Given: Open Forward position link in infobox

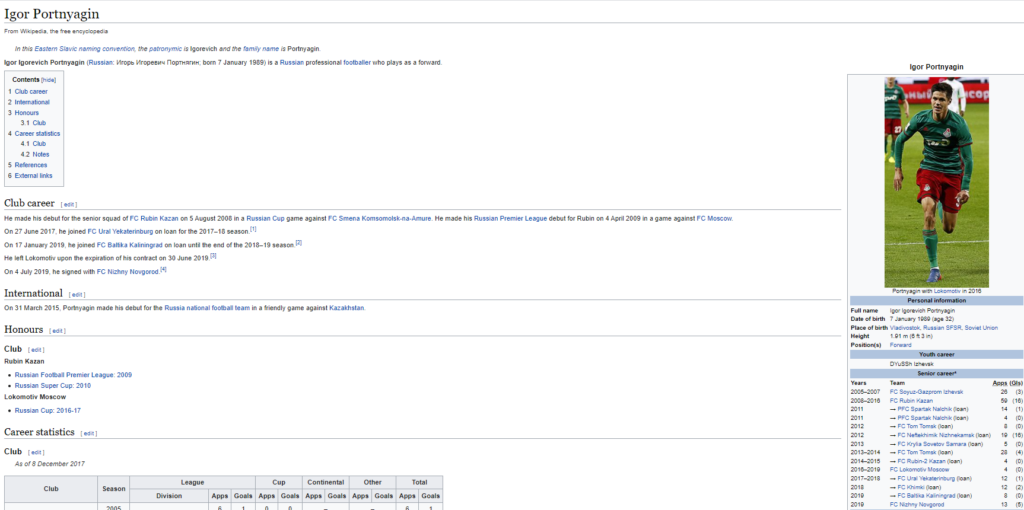Looking at the screenshot, I should coord(901,345).
